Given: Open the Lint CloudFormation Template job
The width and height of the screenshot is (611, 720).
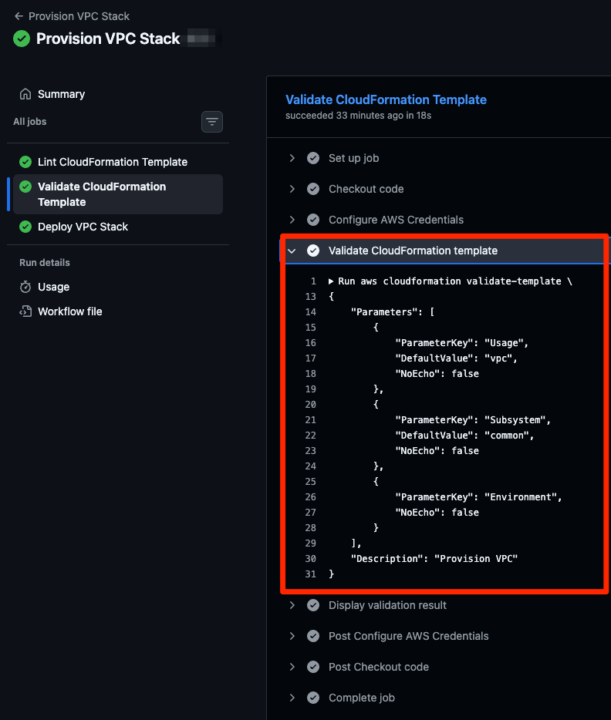Looking at the screenshot, I should 112,162.
